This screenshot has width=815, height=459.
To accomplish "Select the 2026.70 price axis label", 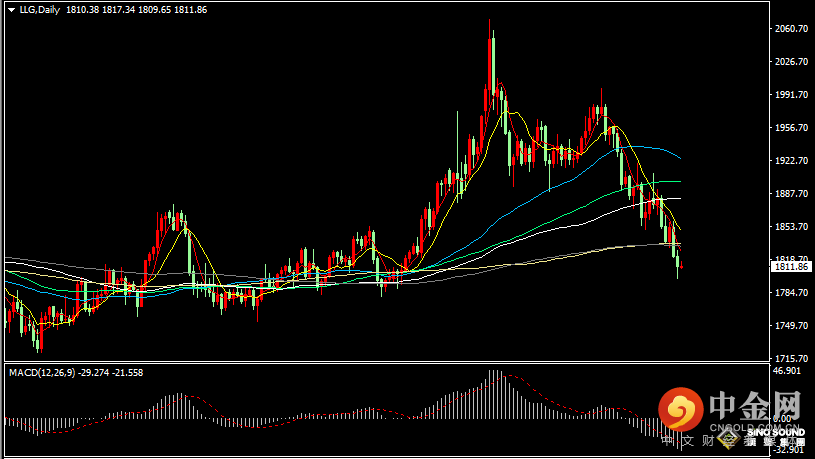I will (x=791, y=62).
